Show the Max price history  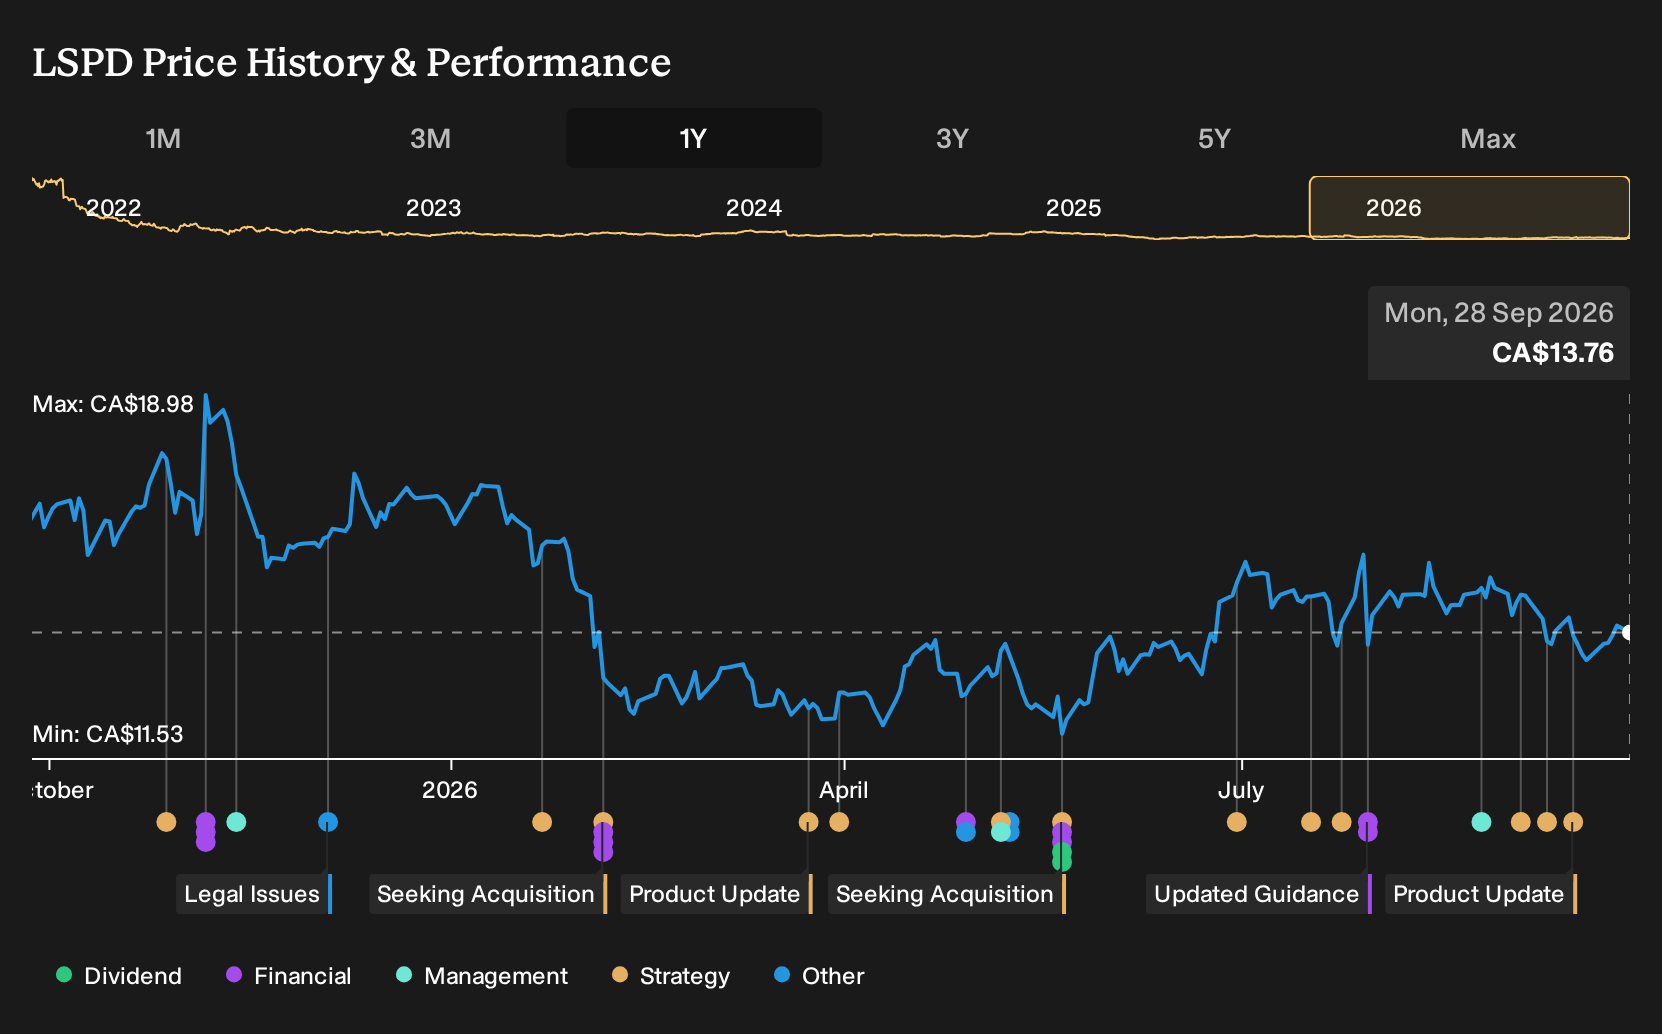(x=1488, y=138)
